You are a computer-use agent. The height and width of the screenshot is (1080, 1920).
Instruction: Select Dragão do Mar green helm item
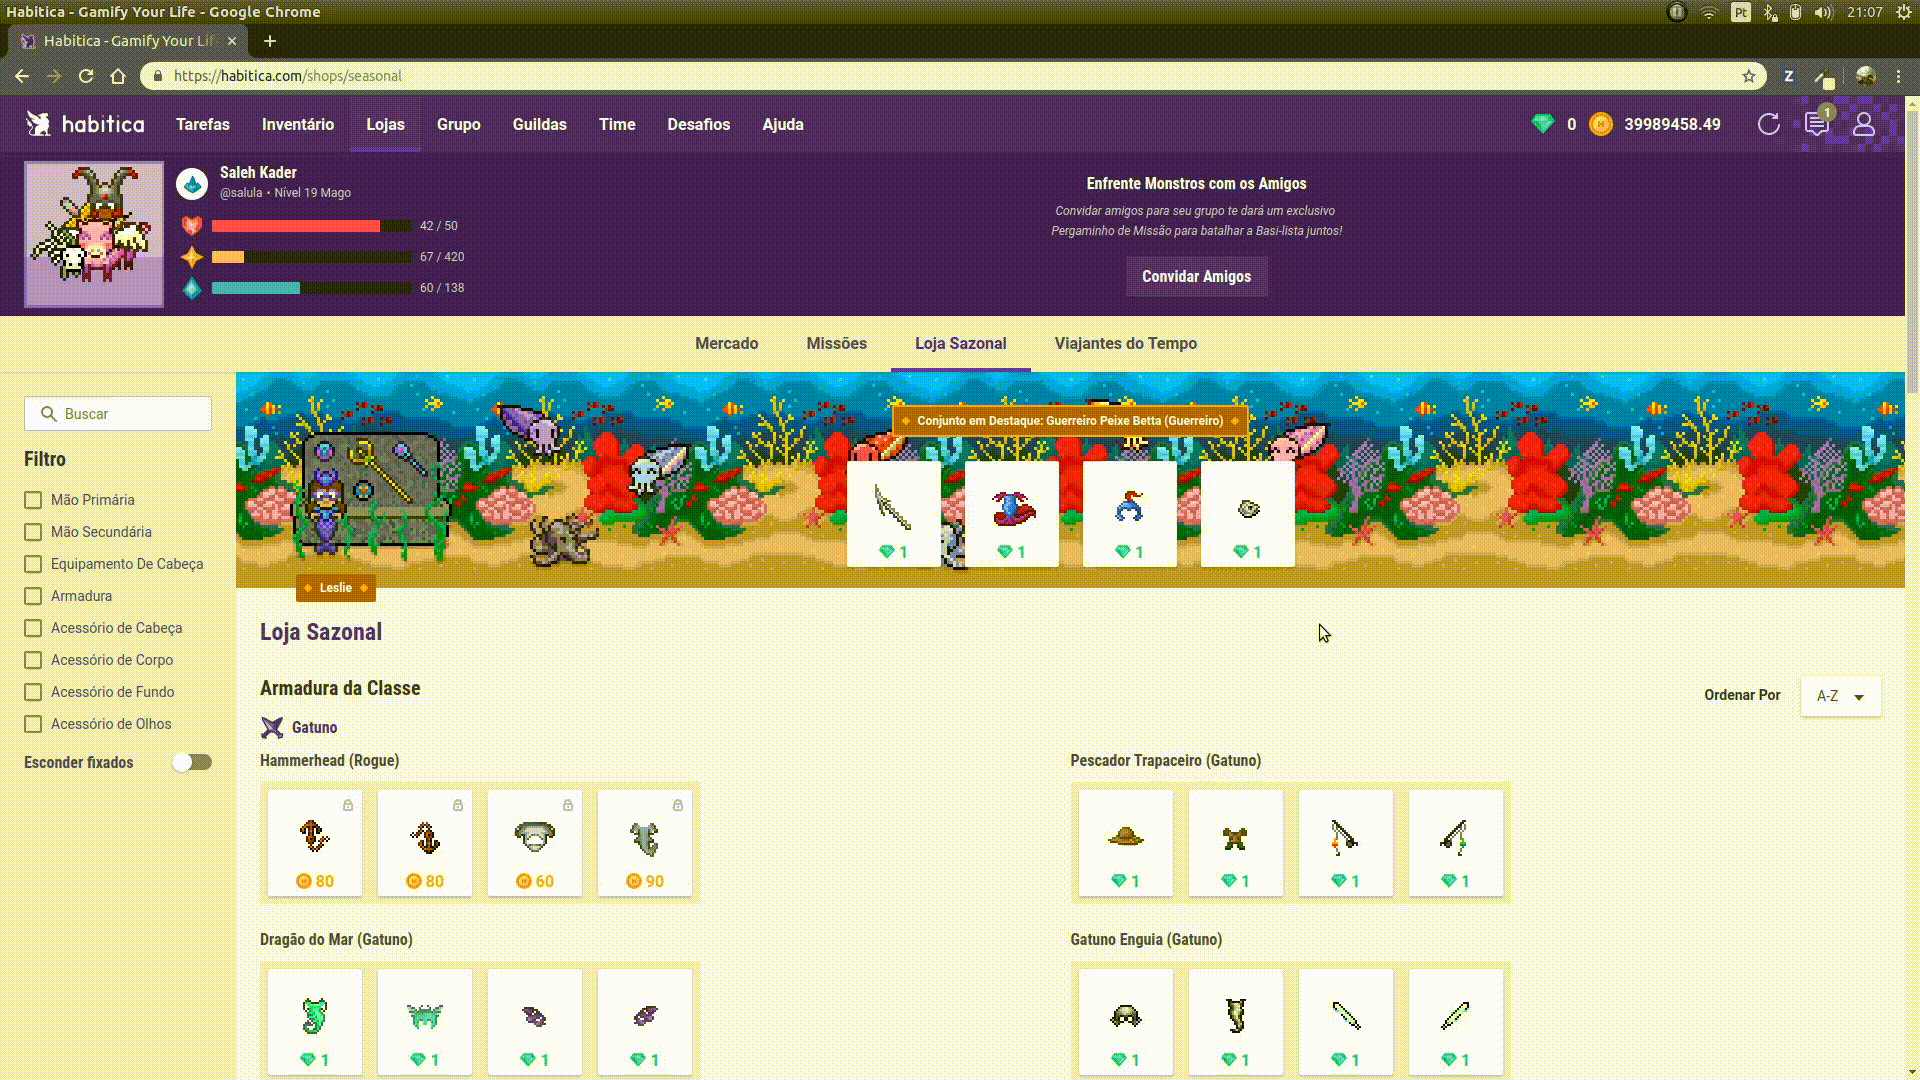tap(425, 1022)
